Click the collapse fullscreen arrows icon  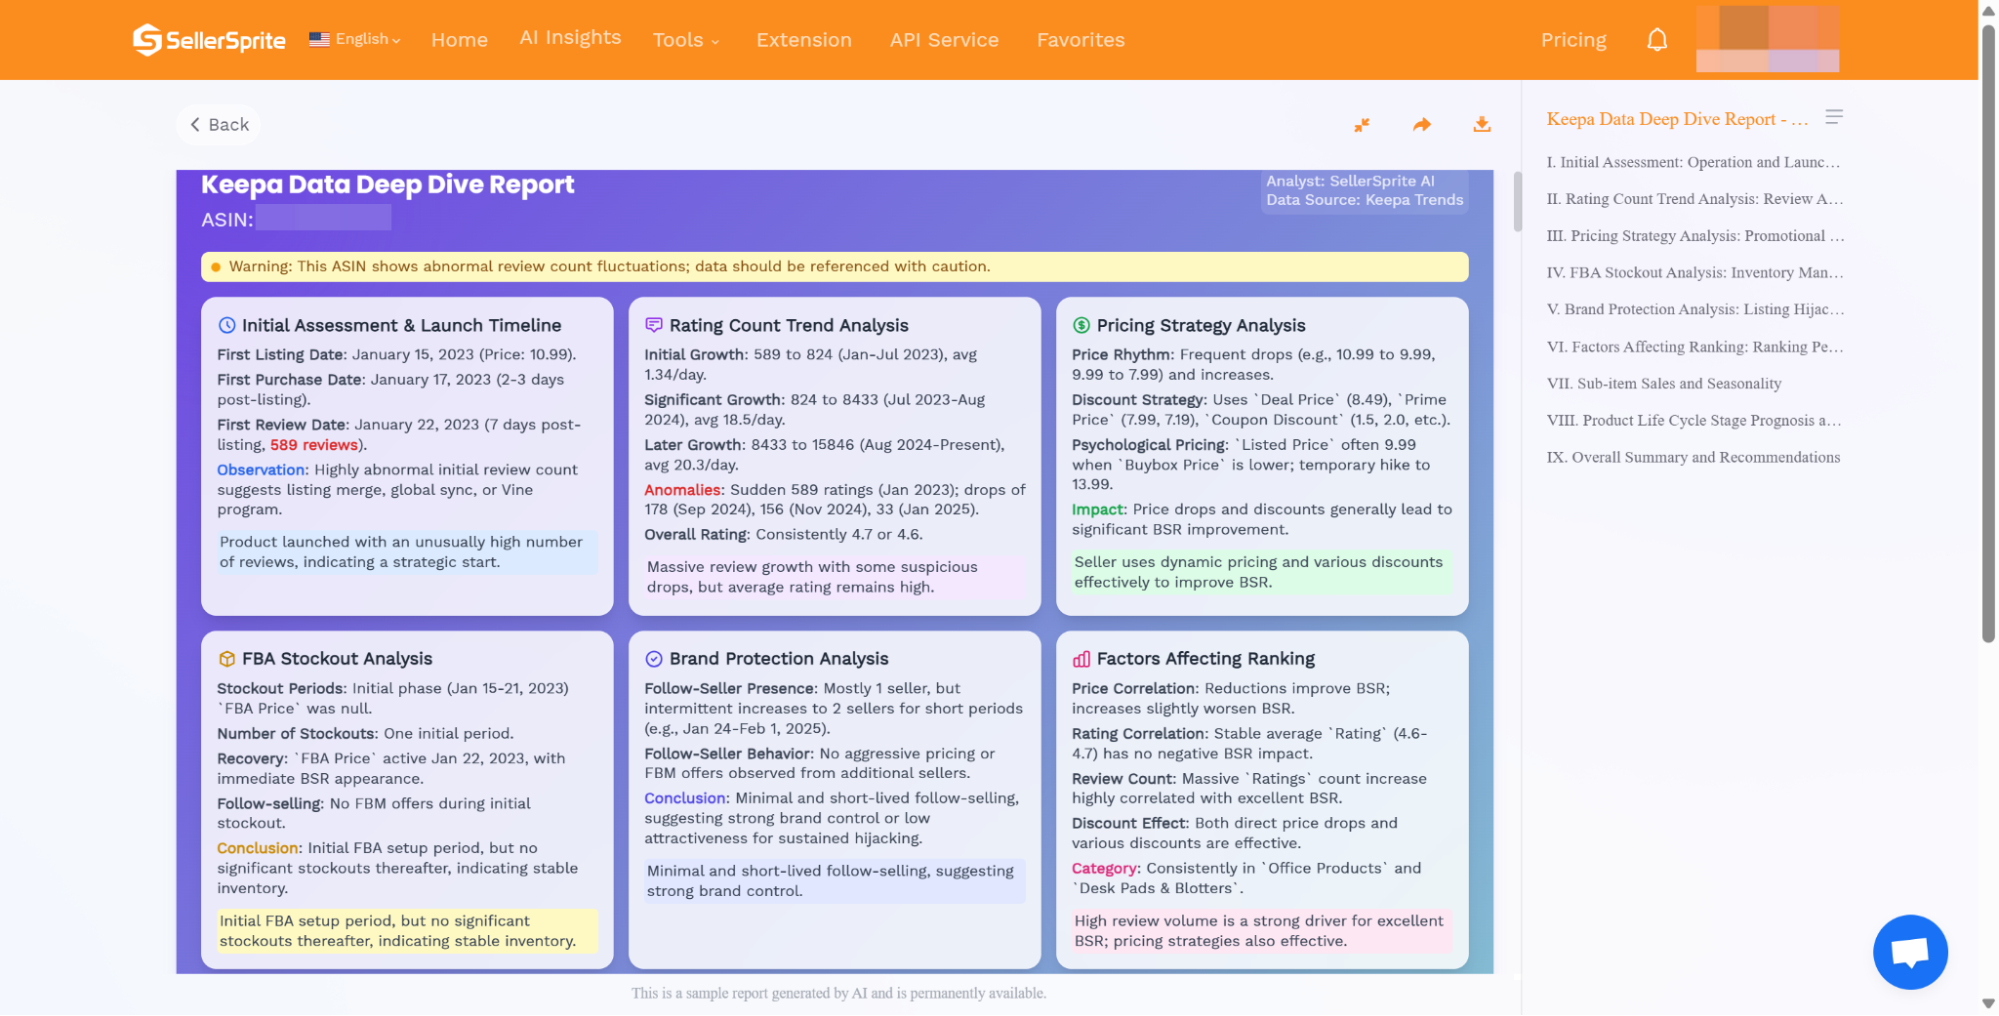(x=1361, y=125)
